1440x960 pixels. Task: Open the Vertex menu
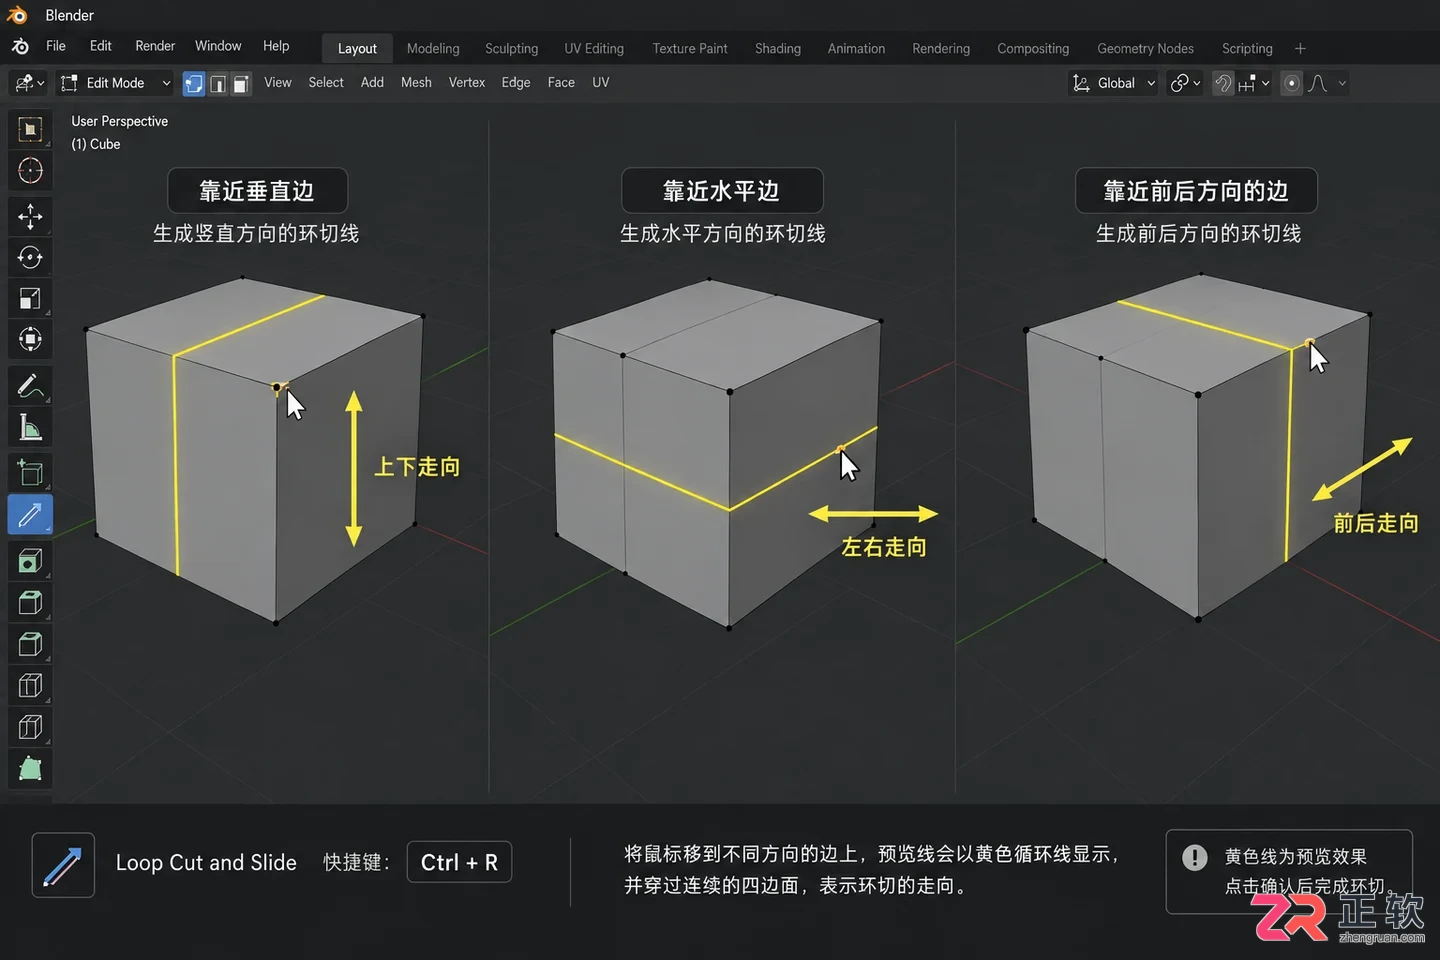pos(467,82)
